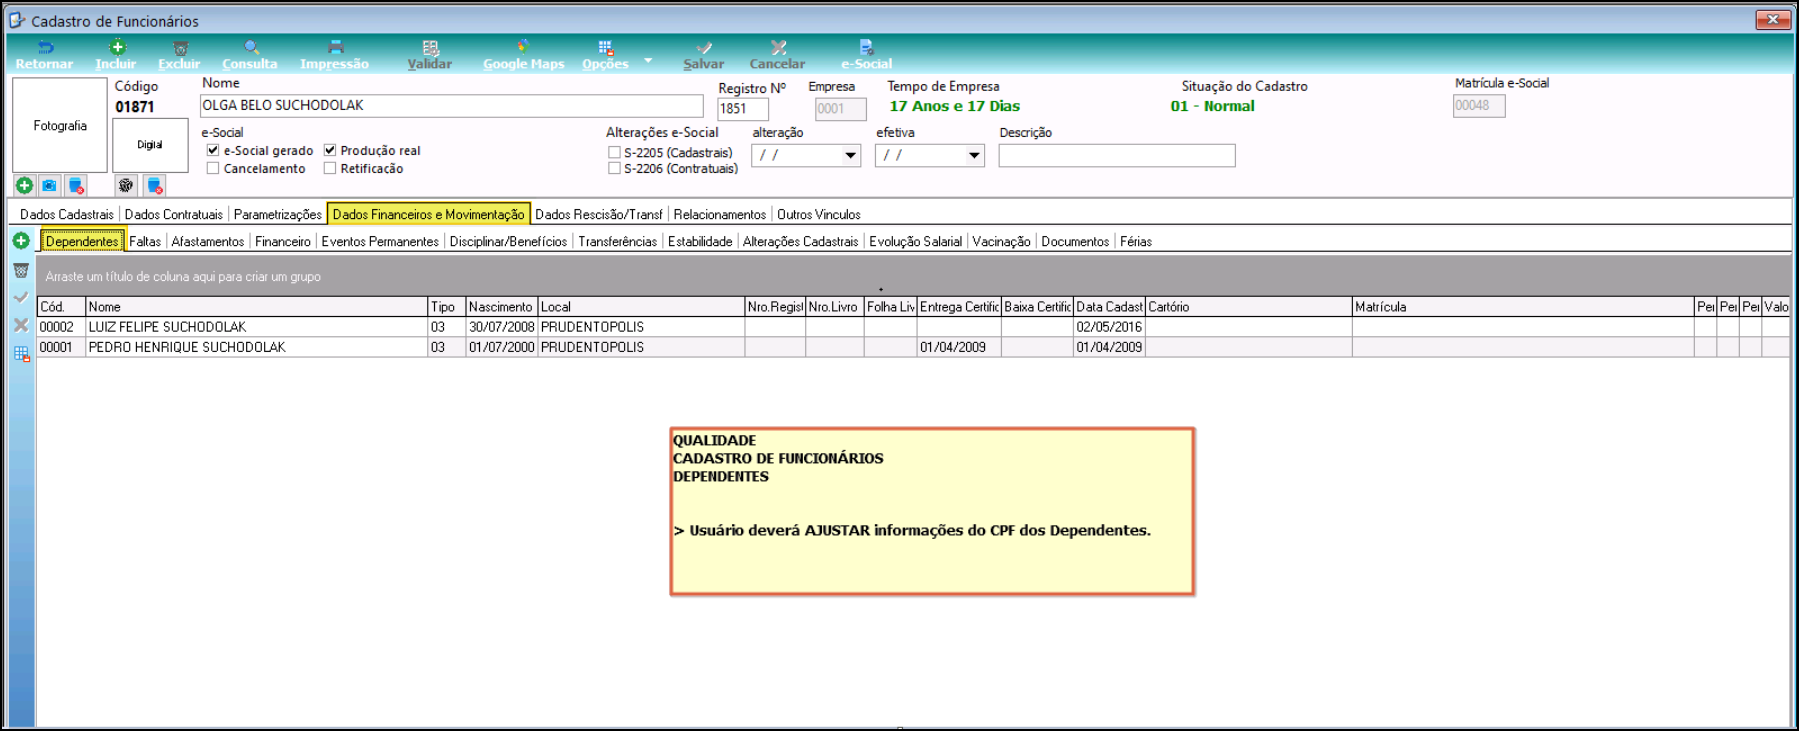The height and width of the screenshot is (731, 1799).
Task: Click the 02/05/2016 Data Cadast cell
Action: (1109, 327)
